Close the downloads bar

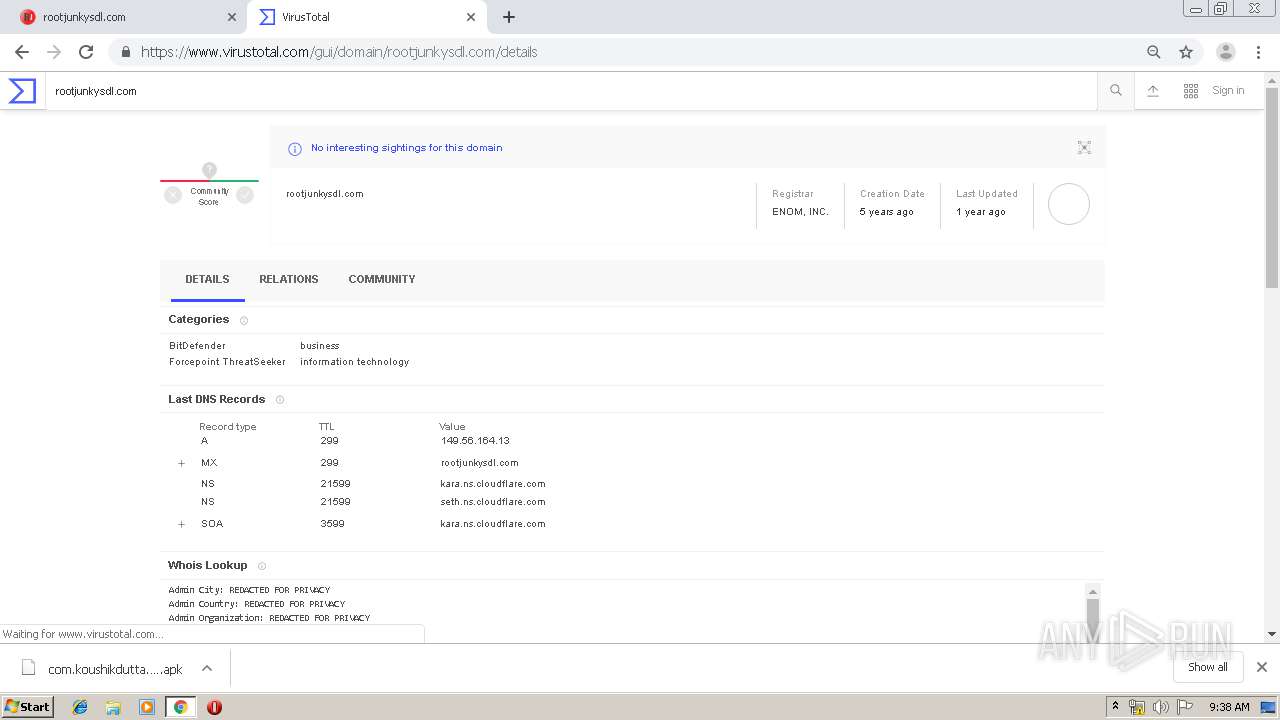[x=1262, y=667]
